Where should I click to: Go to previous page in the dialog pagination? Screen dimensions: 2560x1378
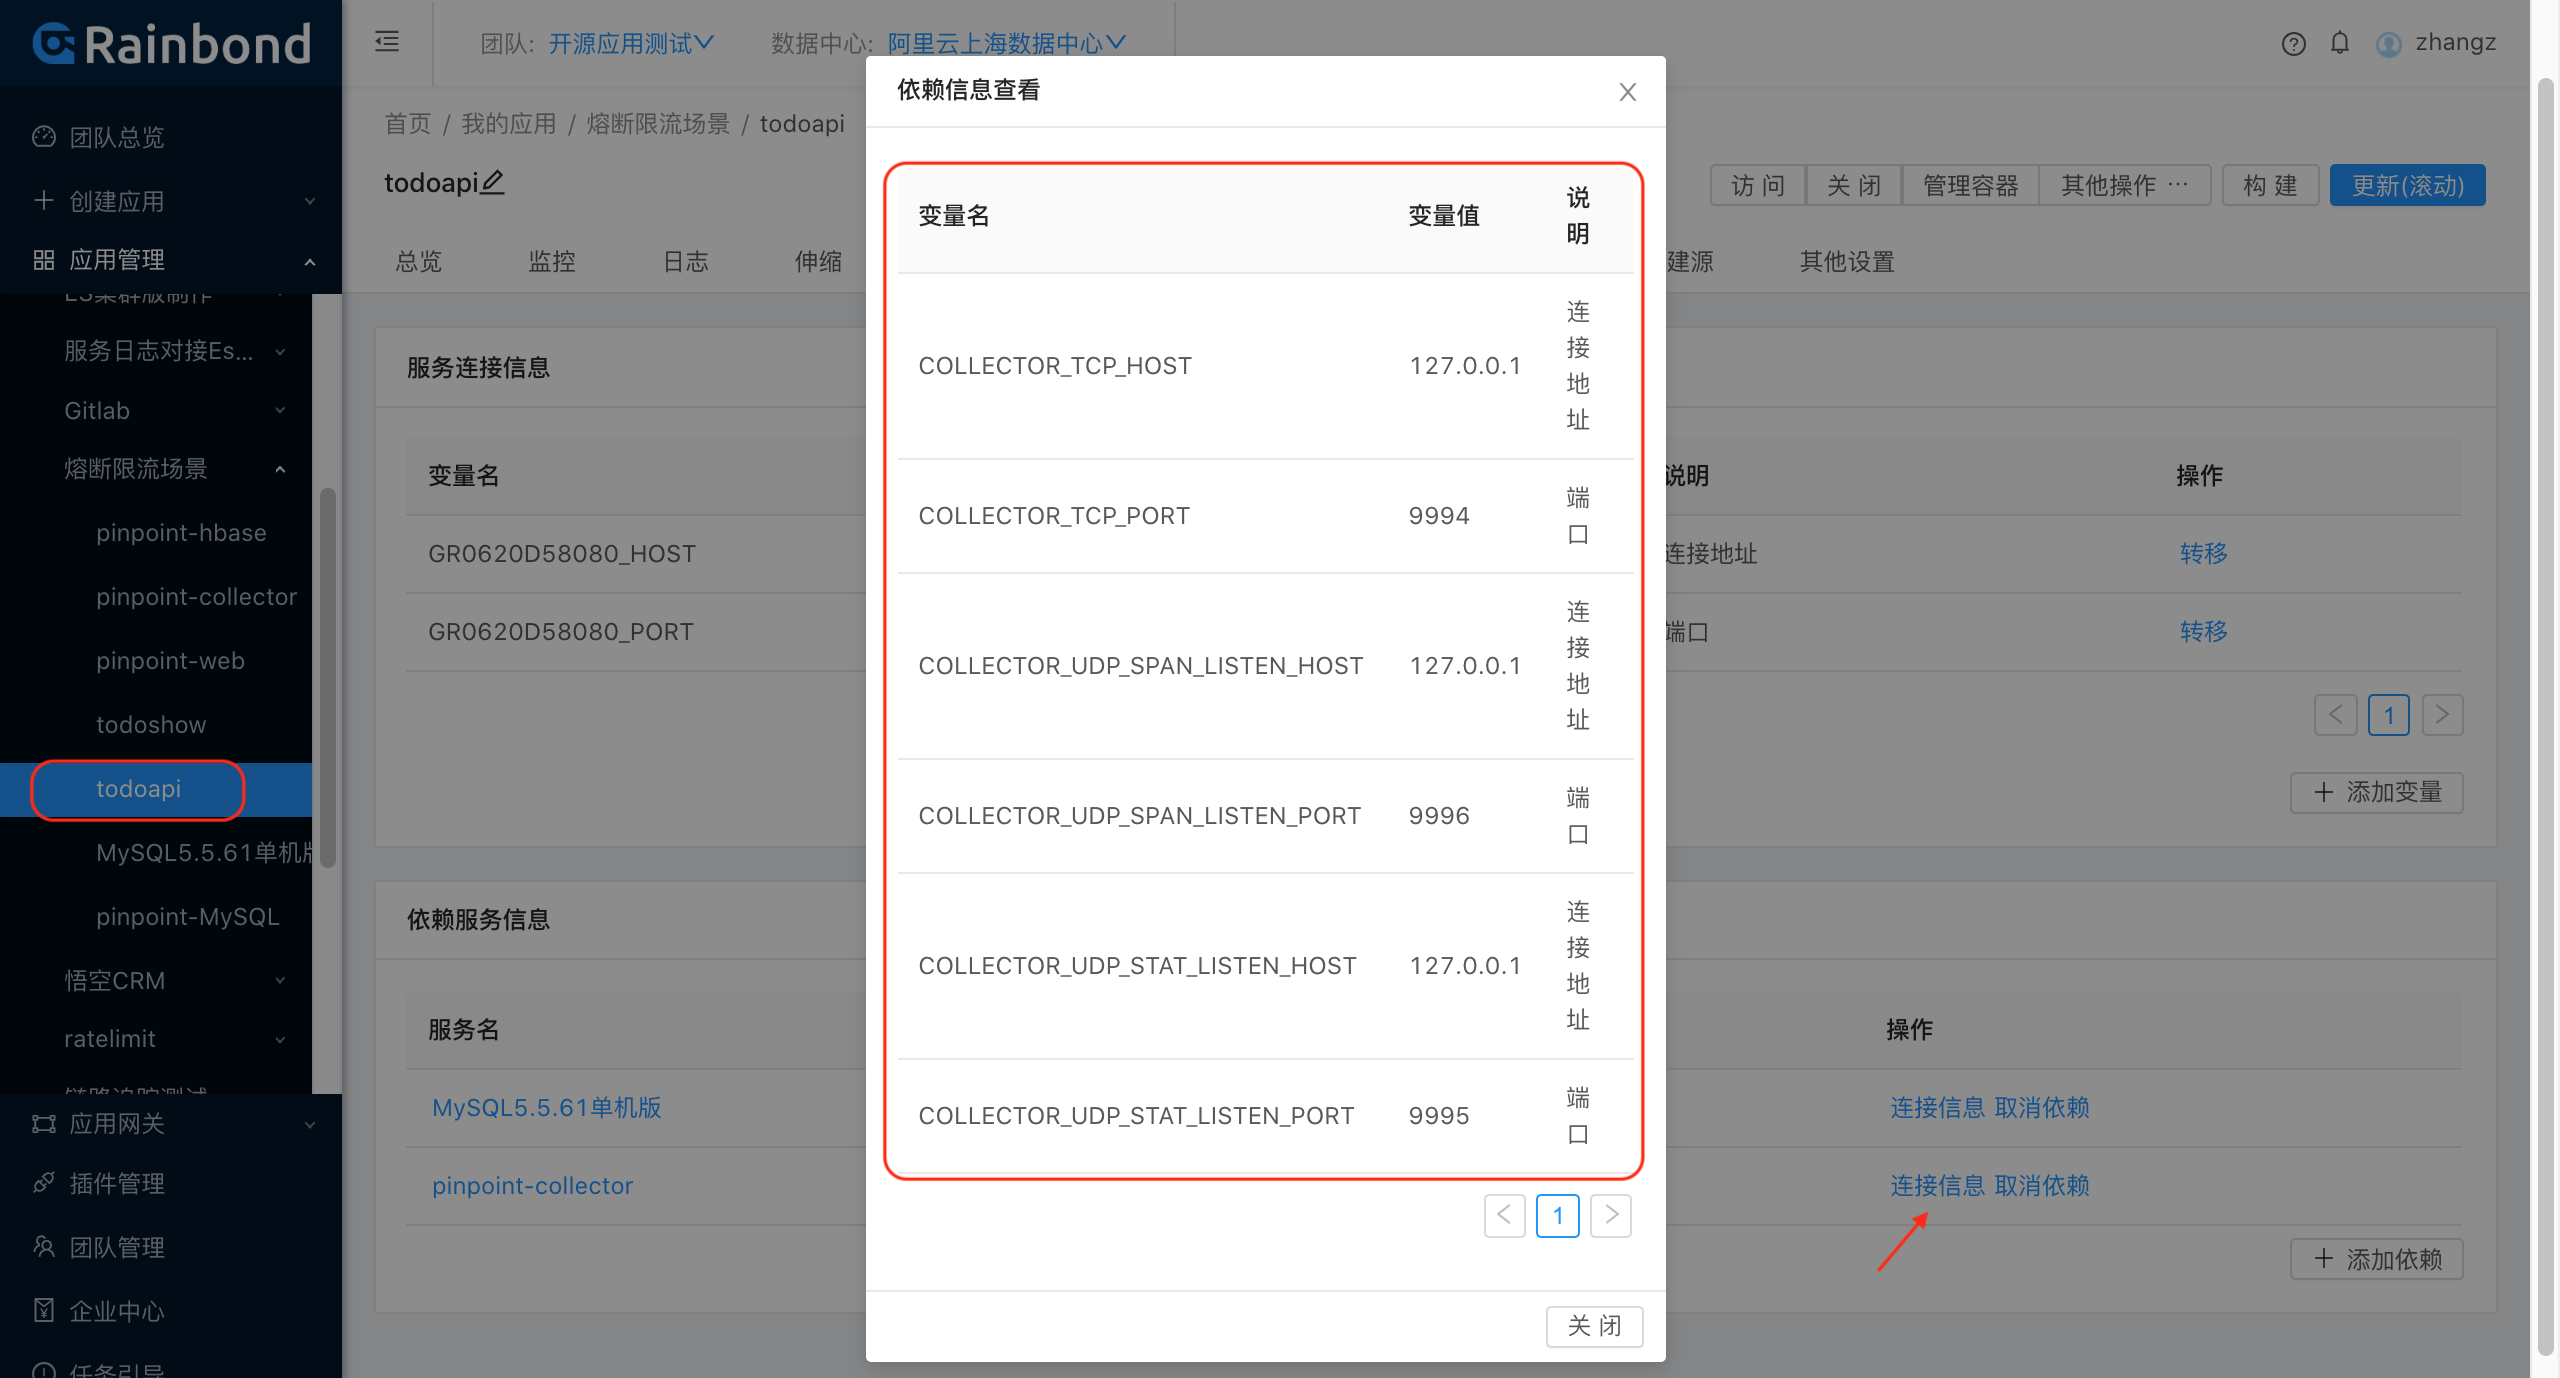tap(1505, 1216)
